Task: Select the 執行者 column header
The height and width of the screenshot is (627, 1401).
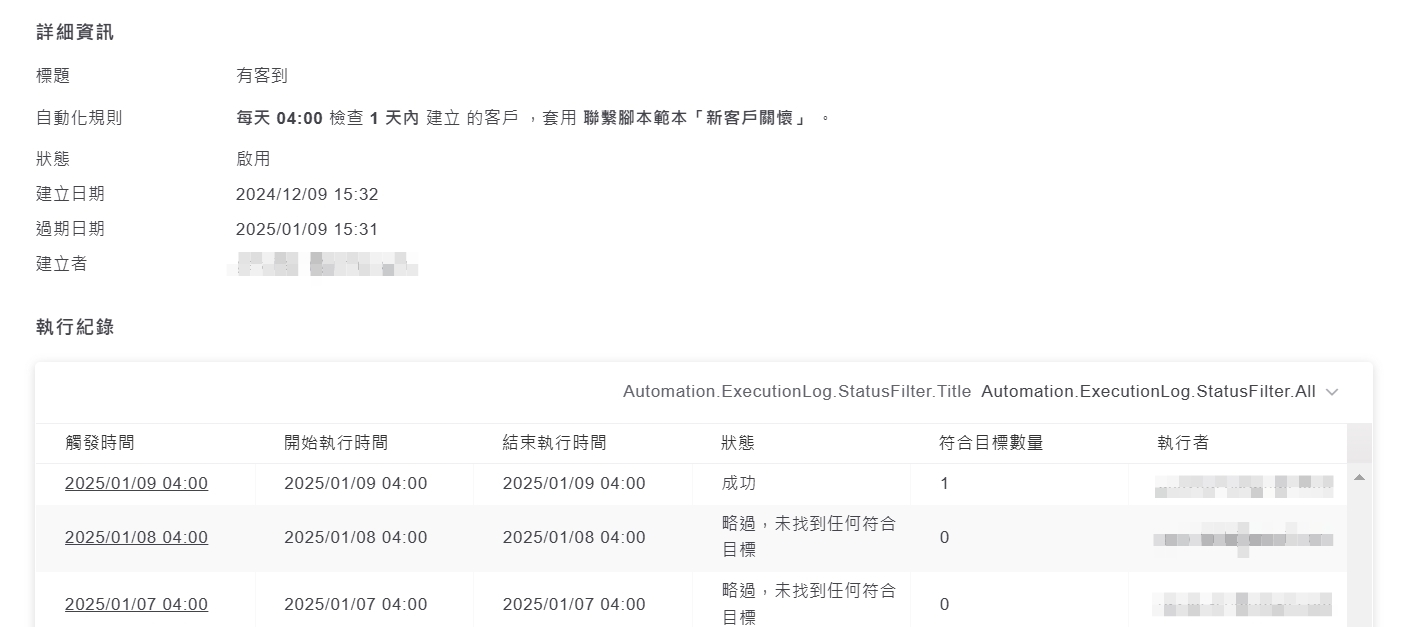Action: (1183, 443)
